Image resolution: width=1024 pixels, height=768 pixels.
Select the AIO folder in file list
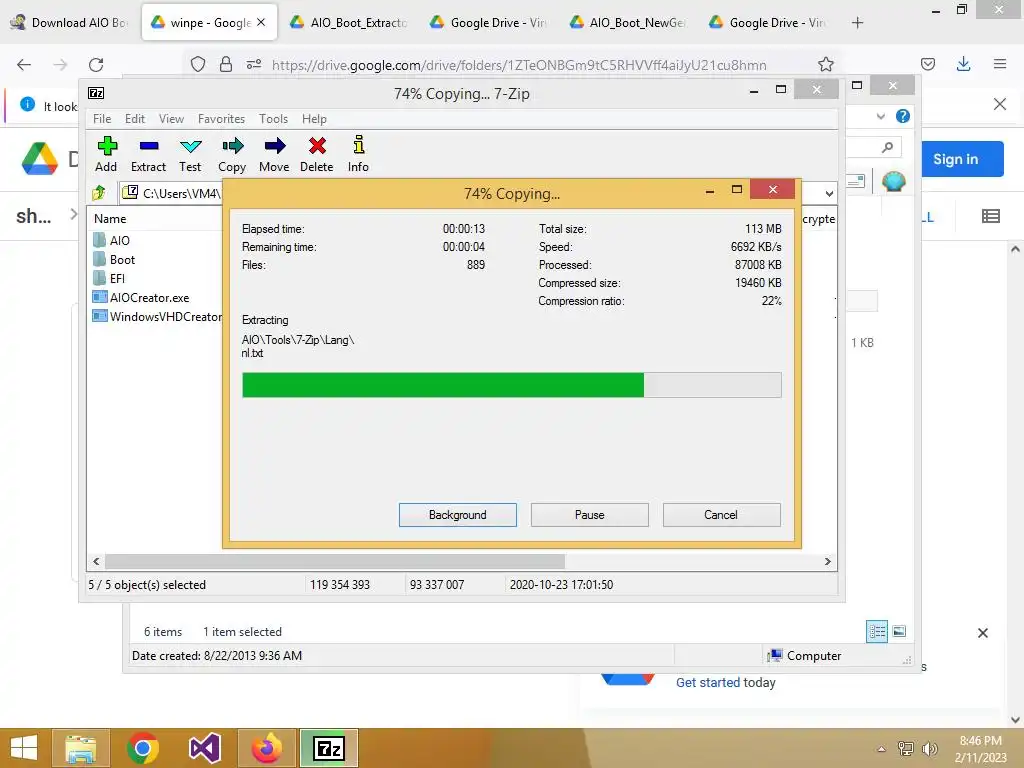tap(112, 240)
